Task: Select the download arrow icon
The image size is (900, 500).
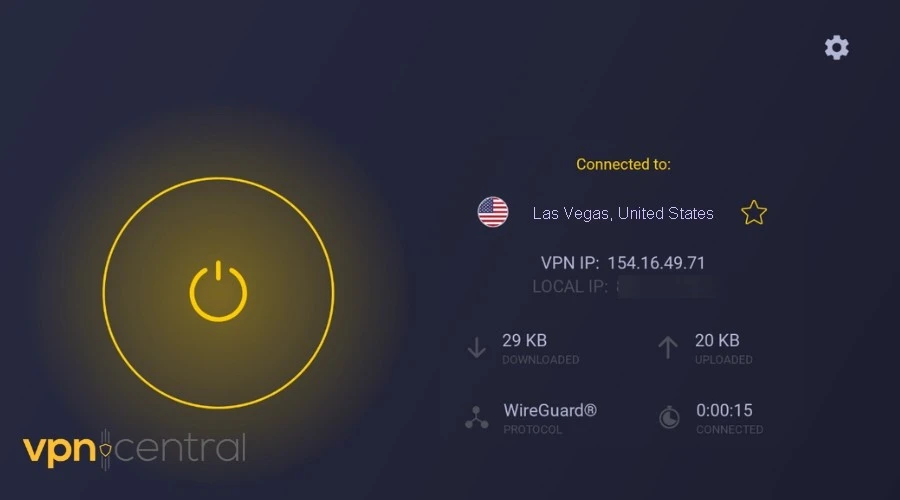Action: [476, 348]
